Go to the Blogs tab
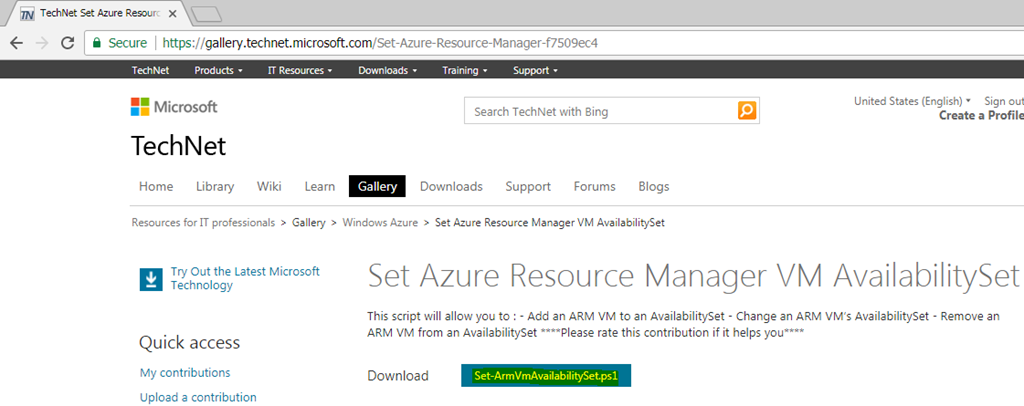 654,187
